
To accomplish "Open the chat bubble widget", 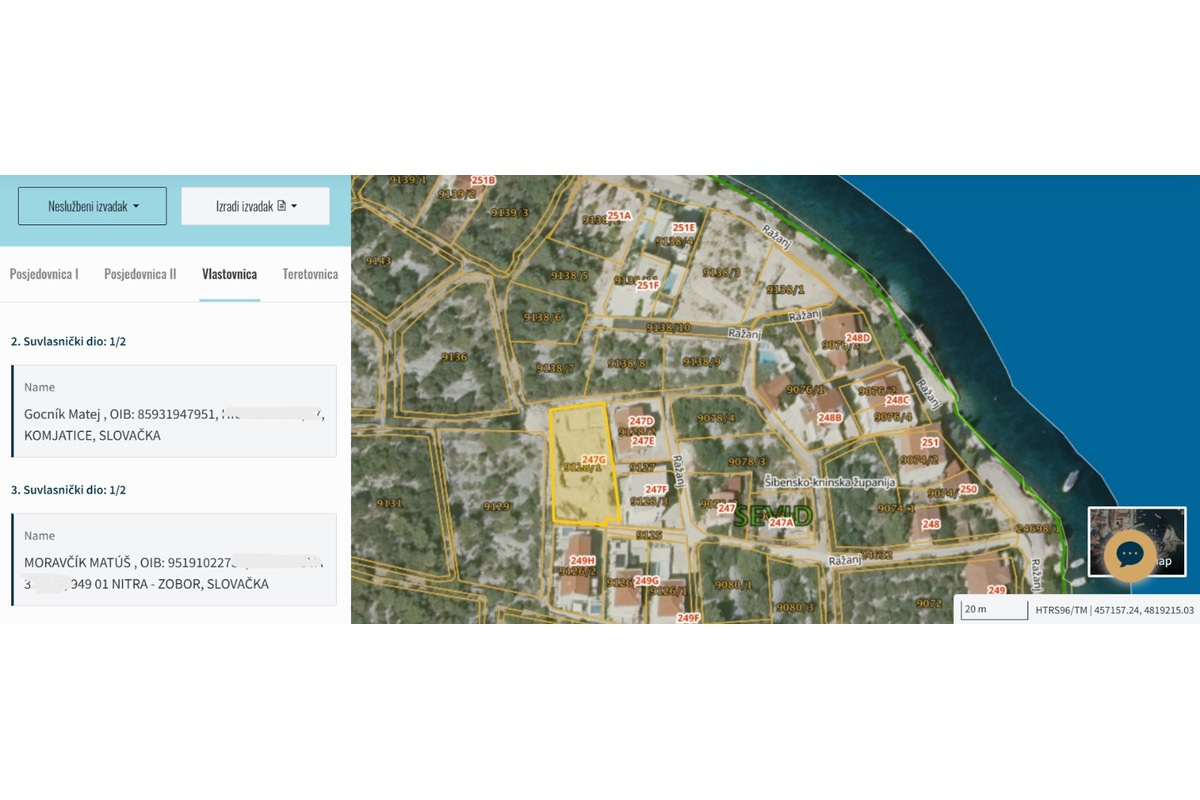I will point(1129,554).
